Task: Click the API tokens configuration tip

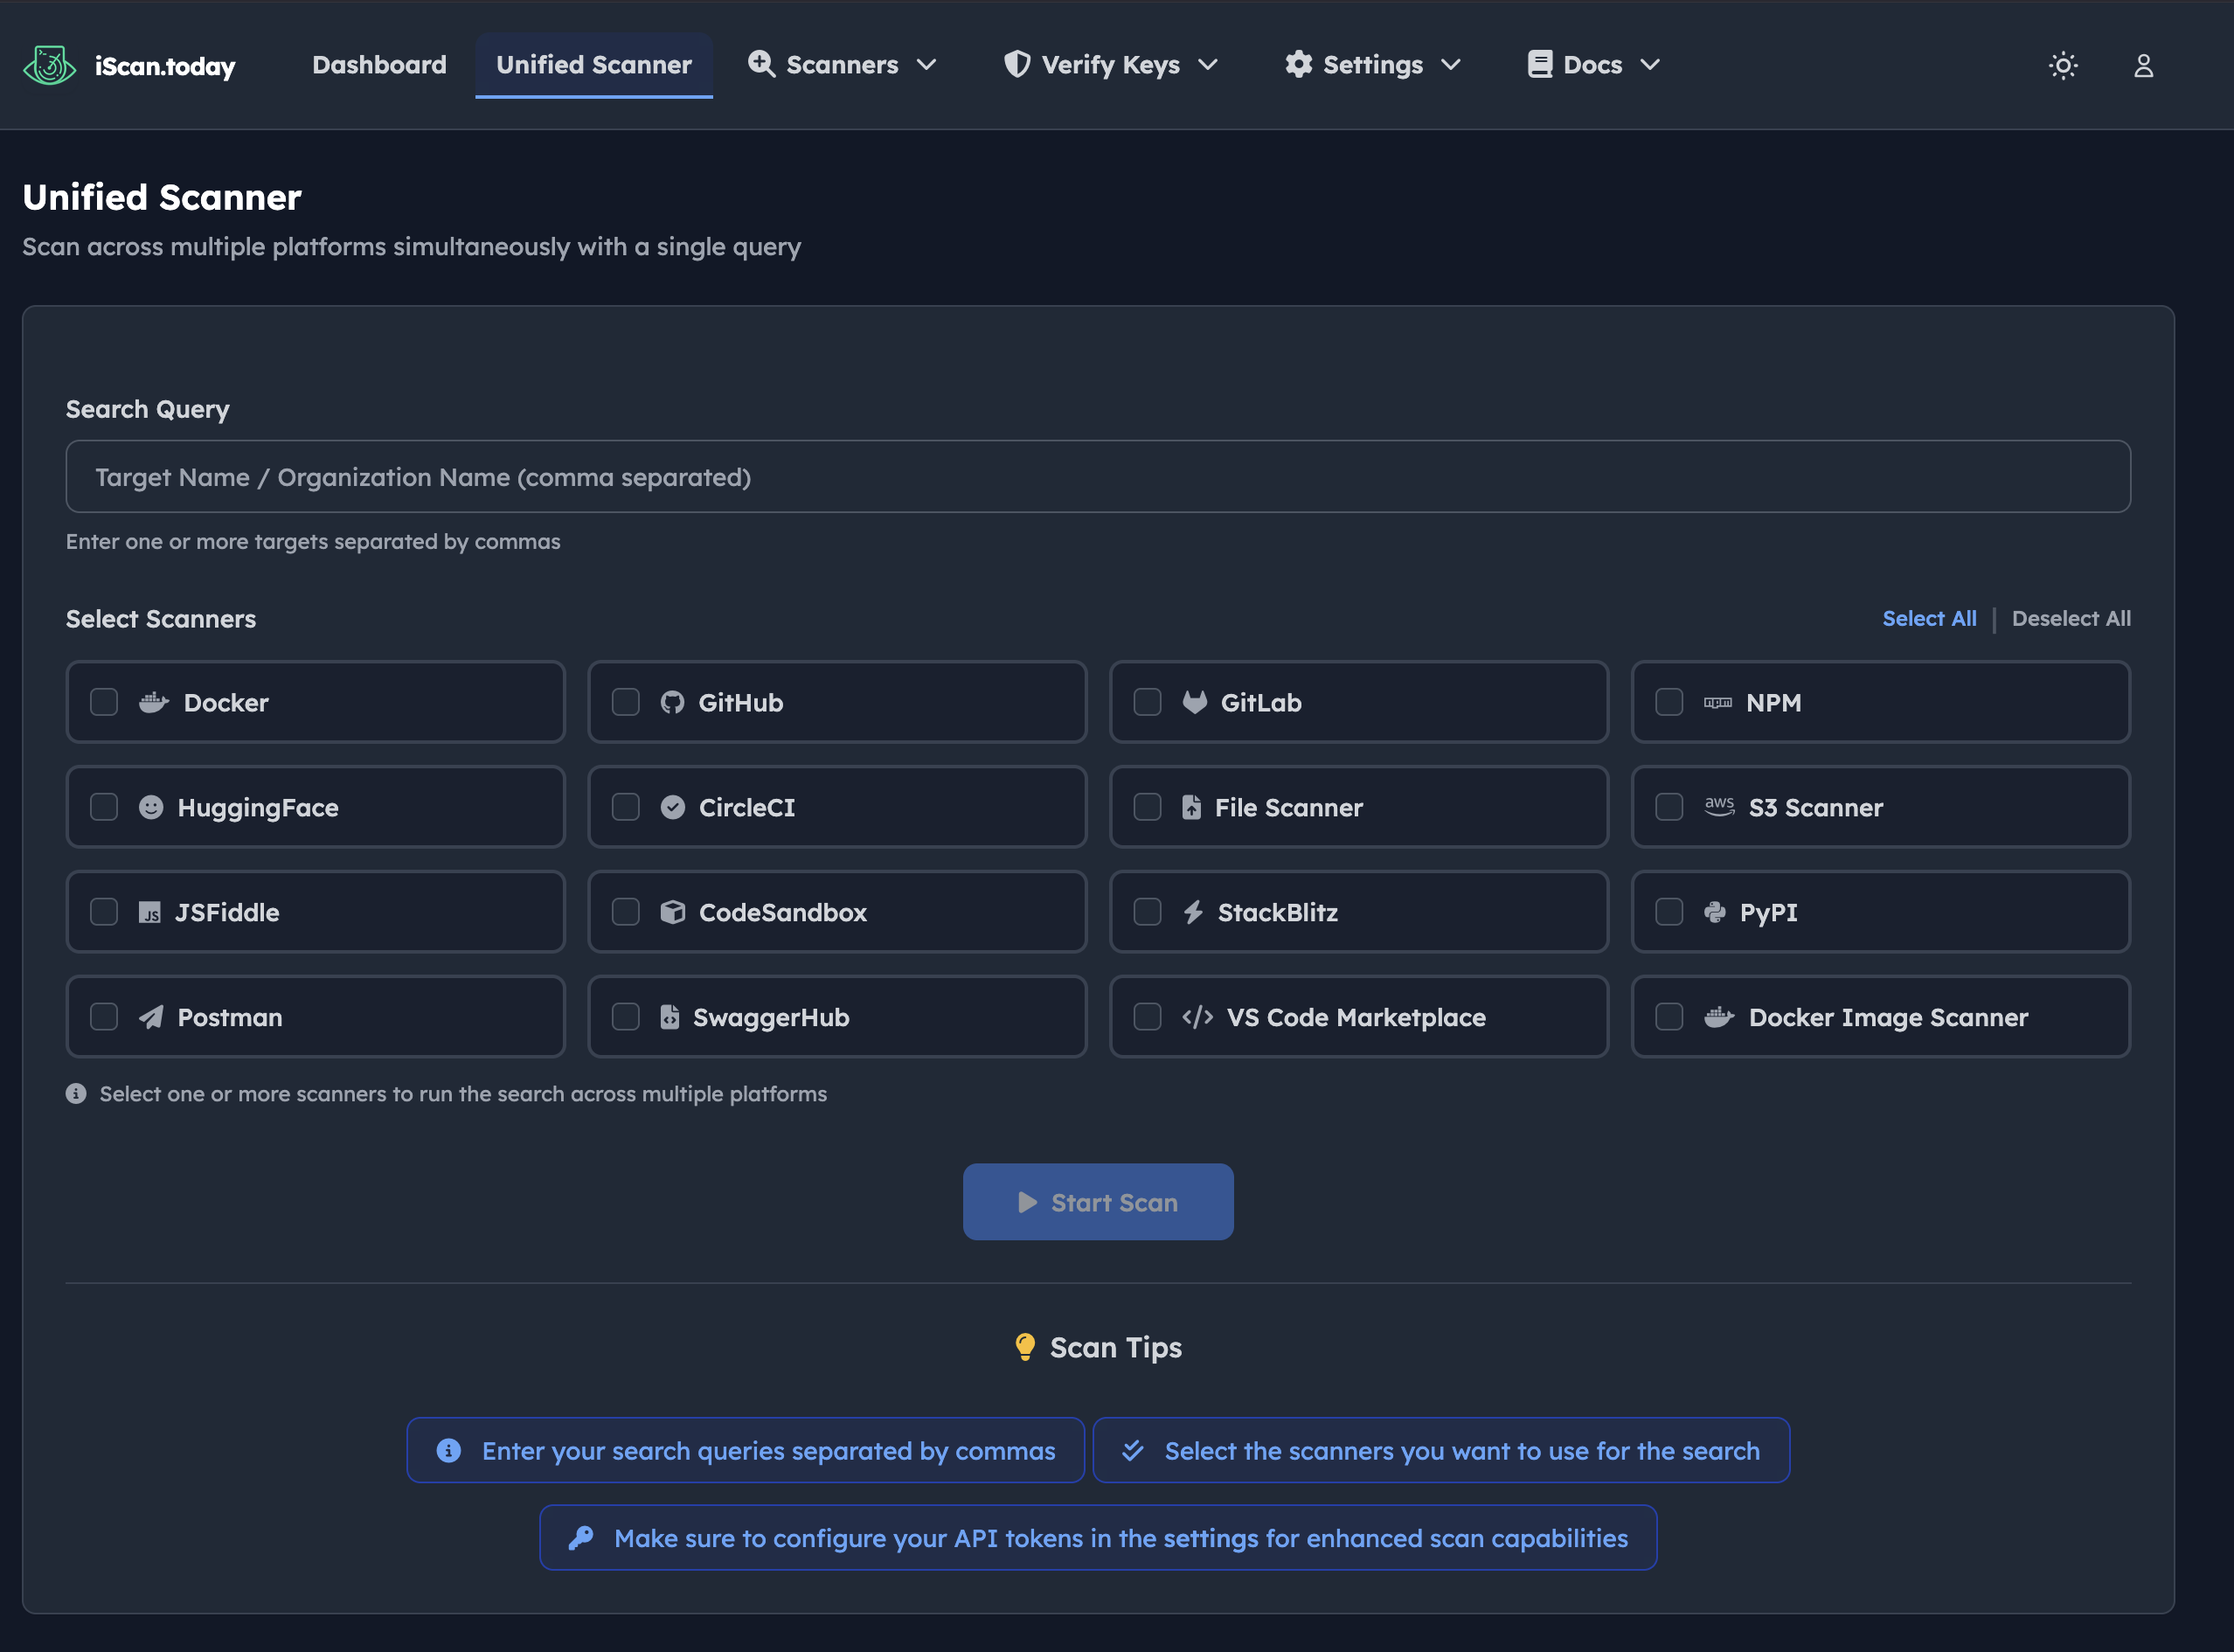Action: [x=1098, y=1538]
